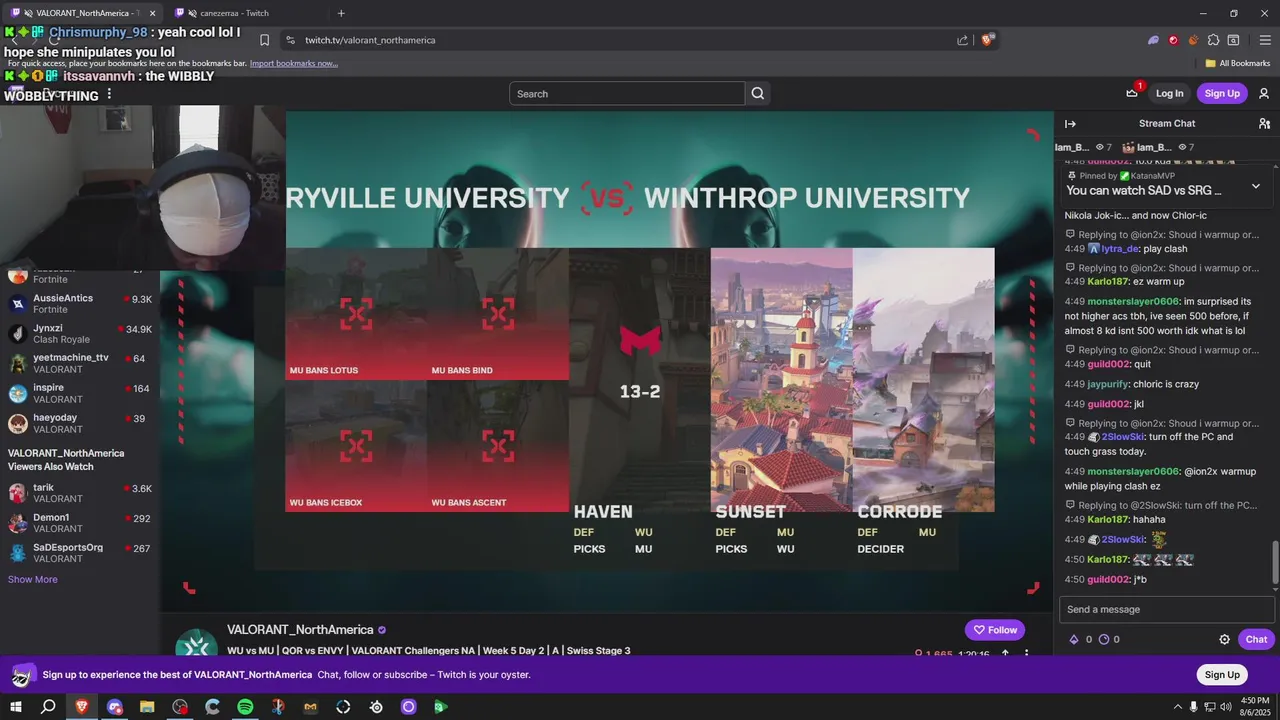
Task: Bookmark this page with the bookmark icon
Action: tap(264, 40)
